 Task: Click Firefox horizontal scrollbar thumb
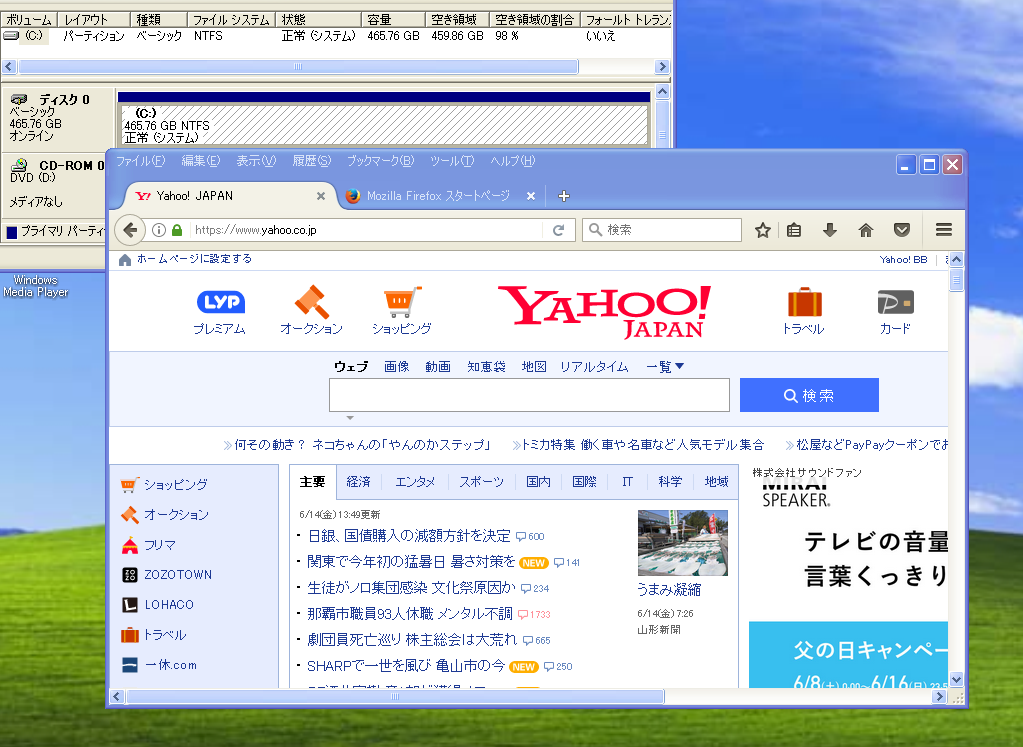tap(395, 697)
